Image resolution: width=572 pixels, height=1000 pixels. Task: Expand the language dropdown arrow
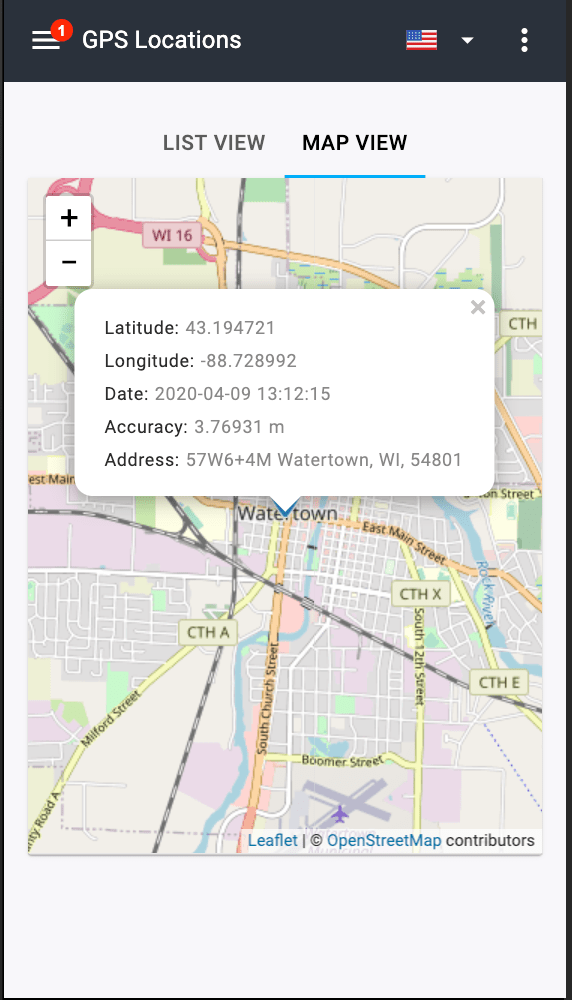[467, 40]
